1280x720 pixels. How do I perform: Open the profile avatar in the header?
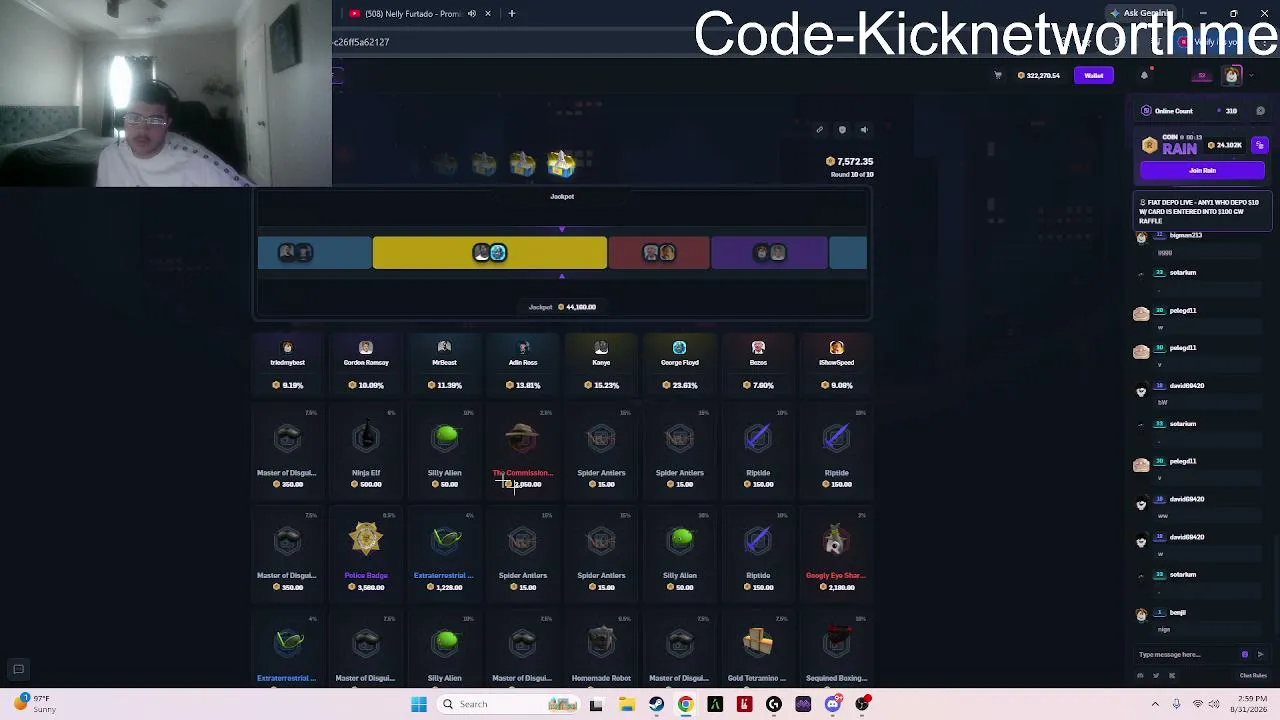pos(1232,76)
